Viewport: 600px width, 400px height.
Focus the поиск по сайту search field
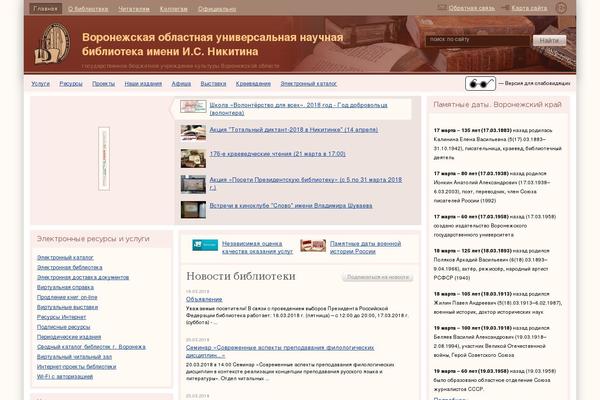click(478, 40)
